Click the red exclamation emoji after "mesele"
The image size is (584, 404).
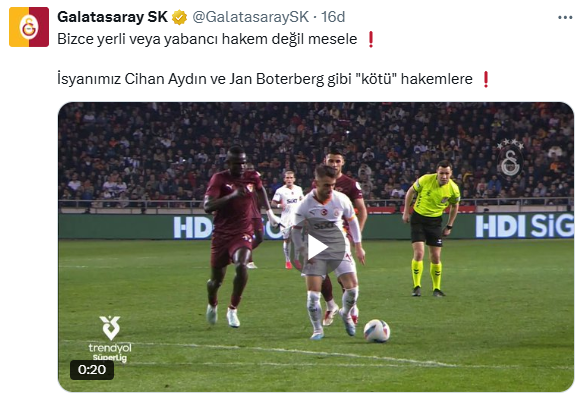[x=371, y=39]
